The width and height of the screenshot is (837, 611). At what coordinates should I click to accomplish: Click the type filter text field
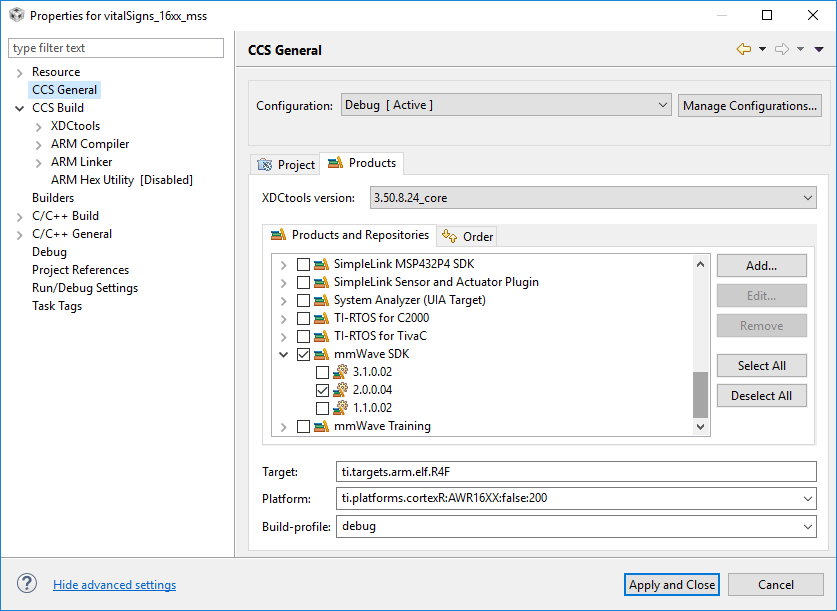point(116,48)
